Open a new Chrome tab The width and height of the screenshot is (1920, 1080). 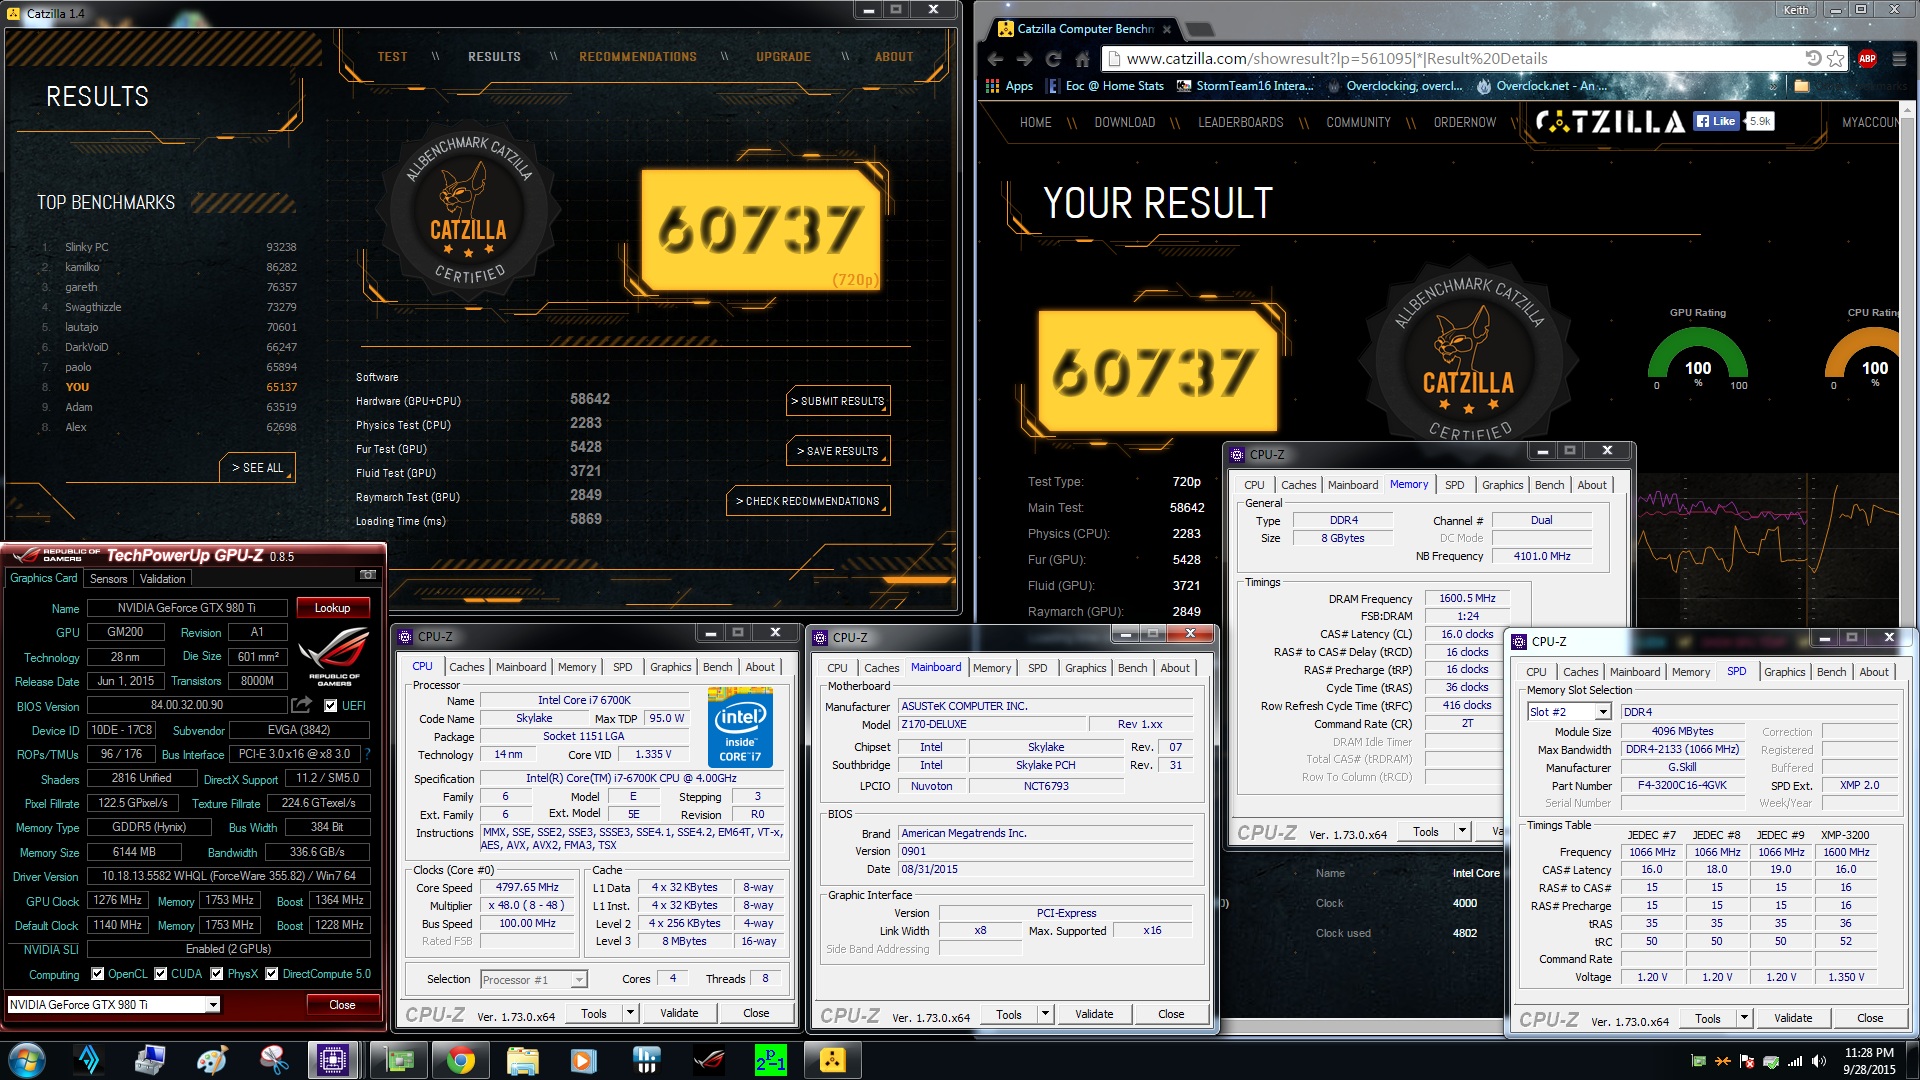pos(1198,29)
